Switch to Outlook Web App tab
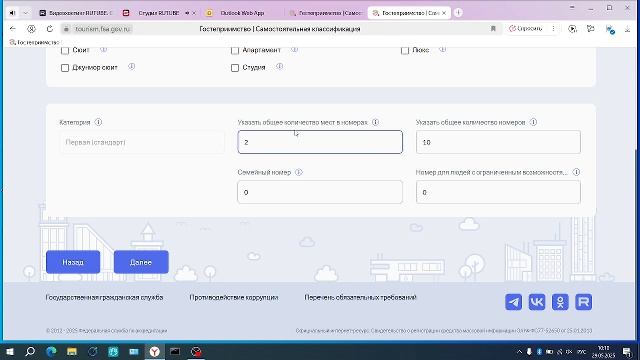 242,13
